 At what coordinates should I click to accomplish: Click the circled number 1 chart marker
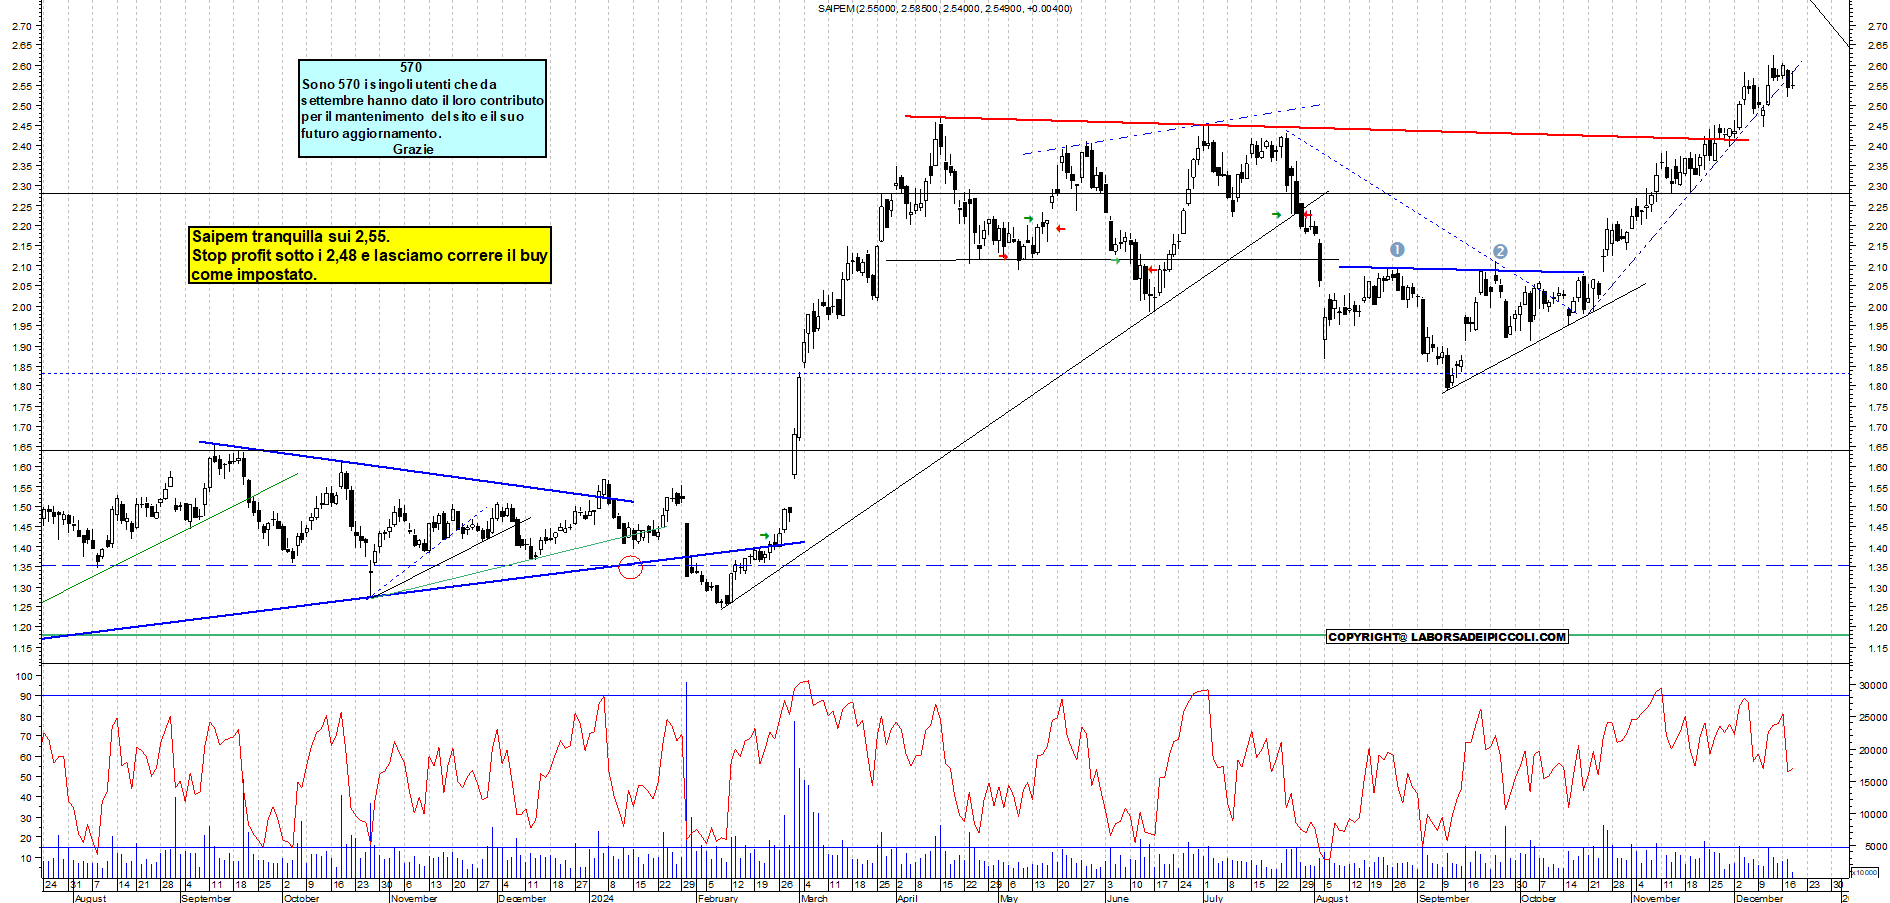[x=1397, y=249]
